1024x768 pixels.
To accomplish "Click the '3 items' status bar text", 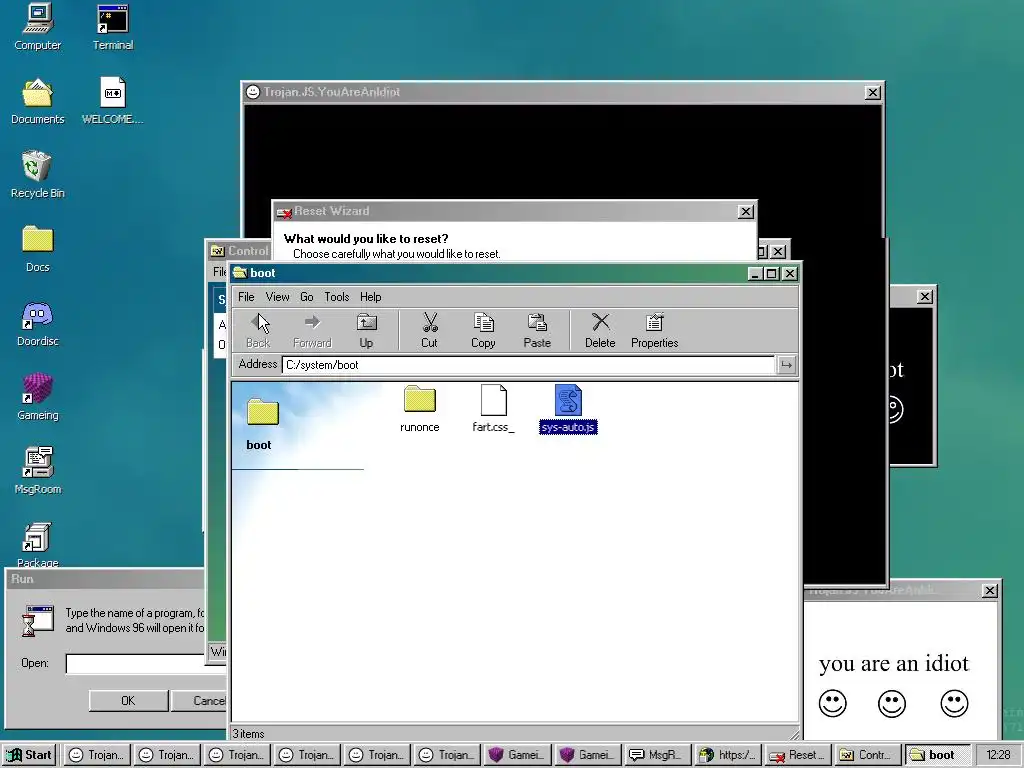I will tap(249, 733).
